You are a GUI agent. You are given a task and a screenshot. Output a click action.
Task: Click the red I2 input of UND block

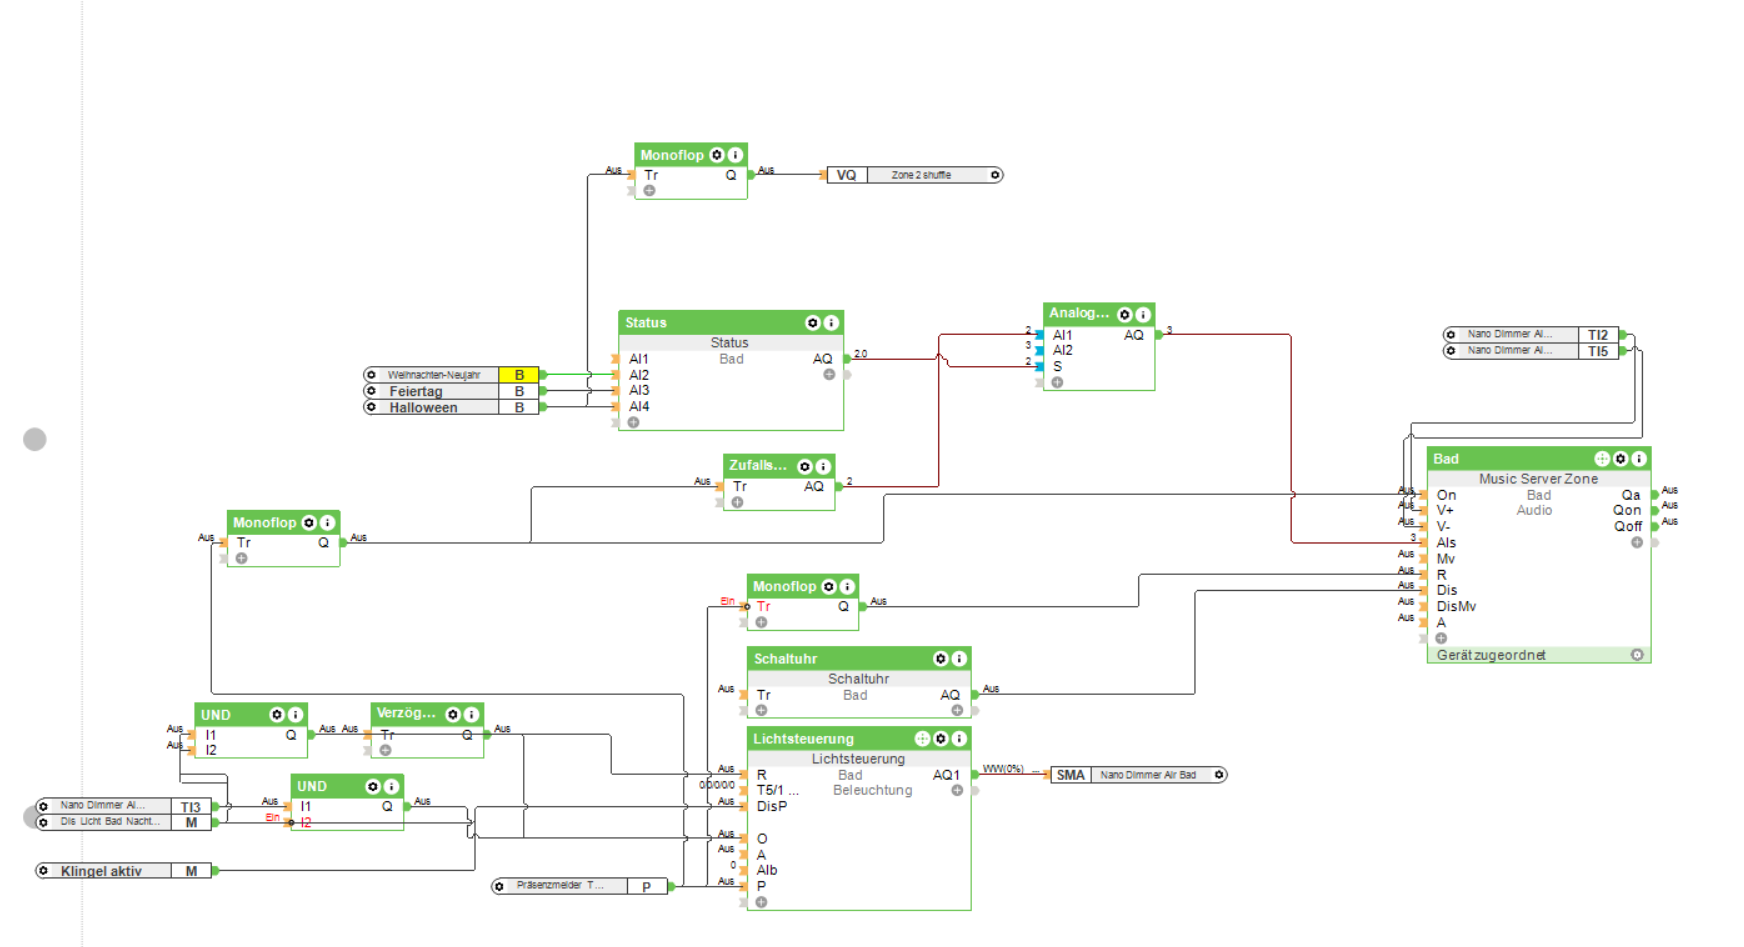tap(306, 823)
